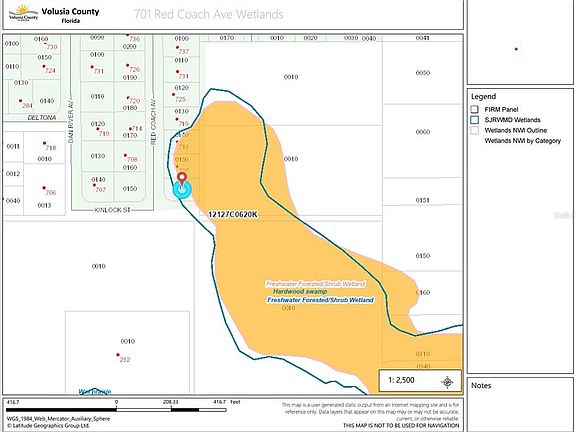Screen dimensions: 576x432
Task: Click parcel label '0050'
Action: 422,73
